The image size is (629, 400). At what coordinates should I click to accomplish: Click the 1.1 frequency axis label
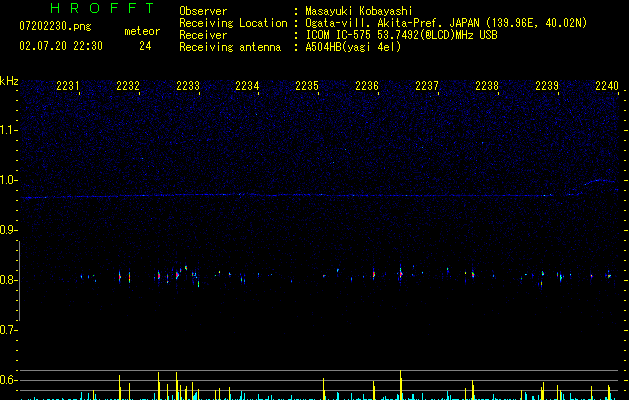pos(8,130)
